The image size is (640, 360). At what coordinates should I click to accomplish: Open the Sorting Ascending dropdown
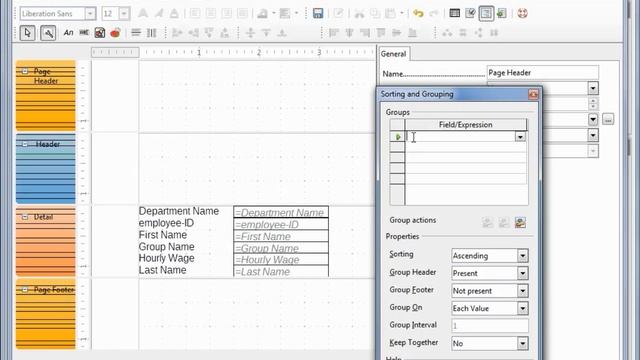(522, 256)
